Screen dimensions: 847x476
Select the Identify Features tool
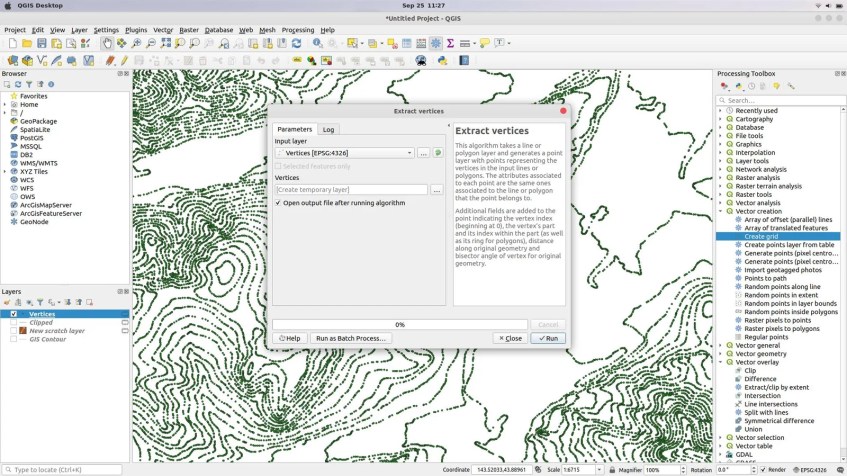(318, 43)
